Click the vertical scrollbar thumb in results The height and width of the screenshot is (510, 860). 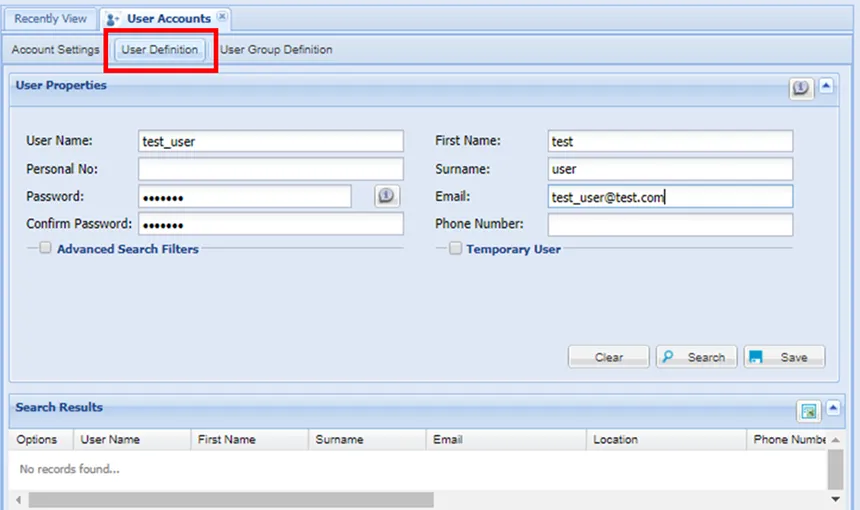835,469
